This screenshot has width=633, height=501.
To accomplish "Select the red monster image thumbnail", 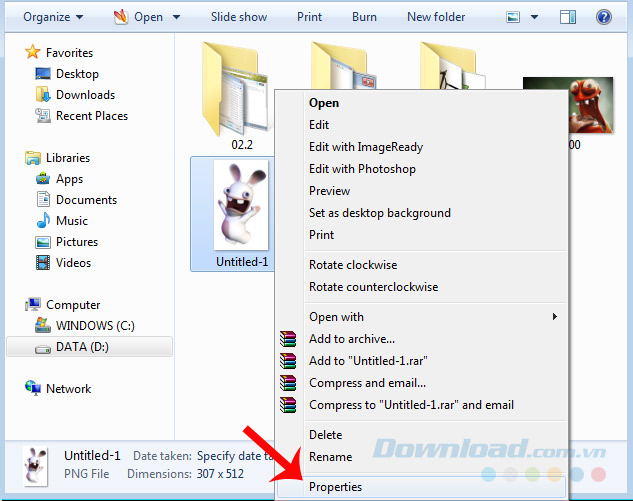I will point(591,105).
